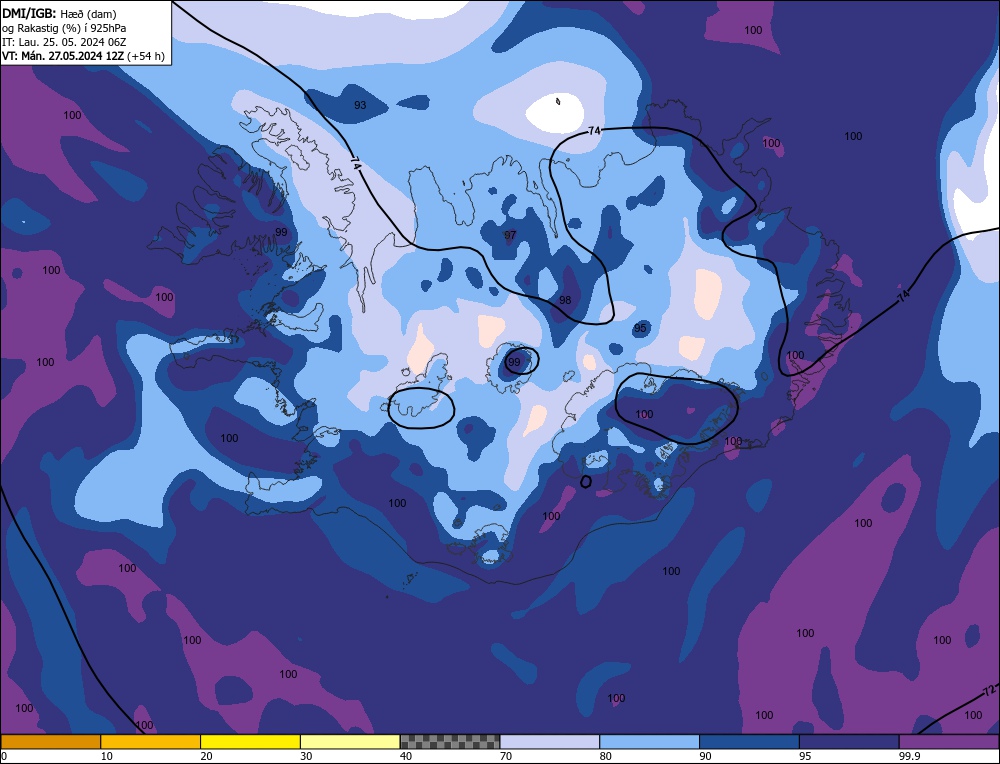Click the orange 10–20 legend swatch

151,741
